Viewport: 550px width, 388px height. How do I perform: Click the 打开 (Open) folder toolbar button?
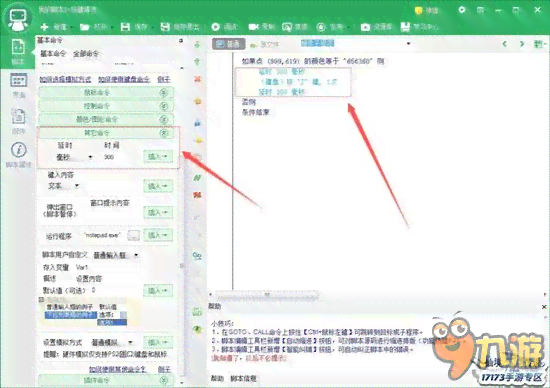[93, 27]
